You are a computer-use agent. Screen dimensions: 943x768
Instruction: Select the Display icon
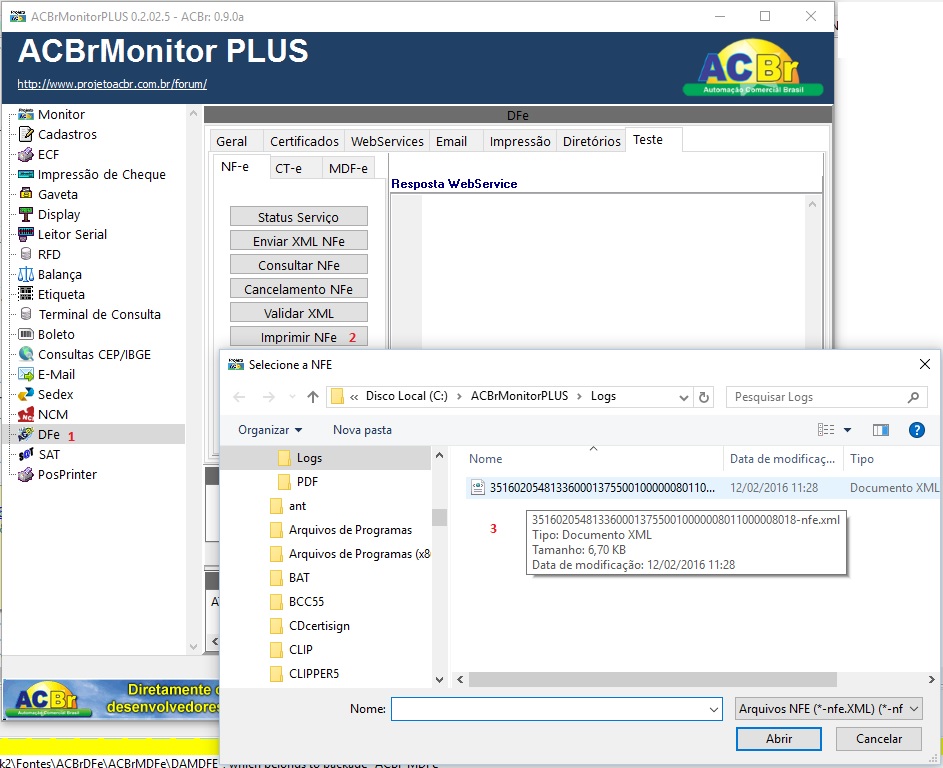[x=26, y=214]
